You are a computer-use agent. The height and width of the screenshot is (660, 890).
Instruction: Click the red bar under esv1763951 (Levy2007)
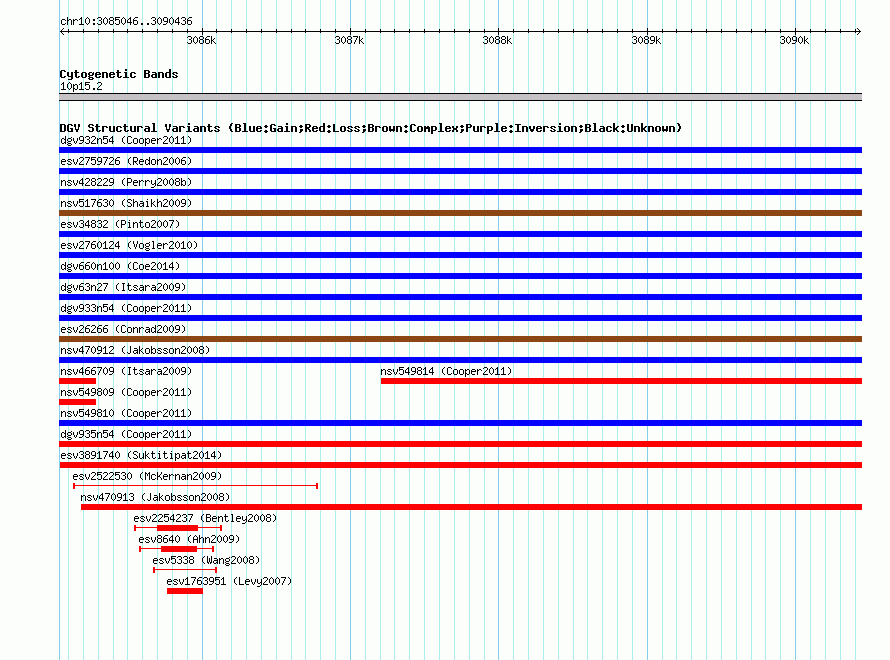pos(185,591)
